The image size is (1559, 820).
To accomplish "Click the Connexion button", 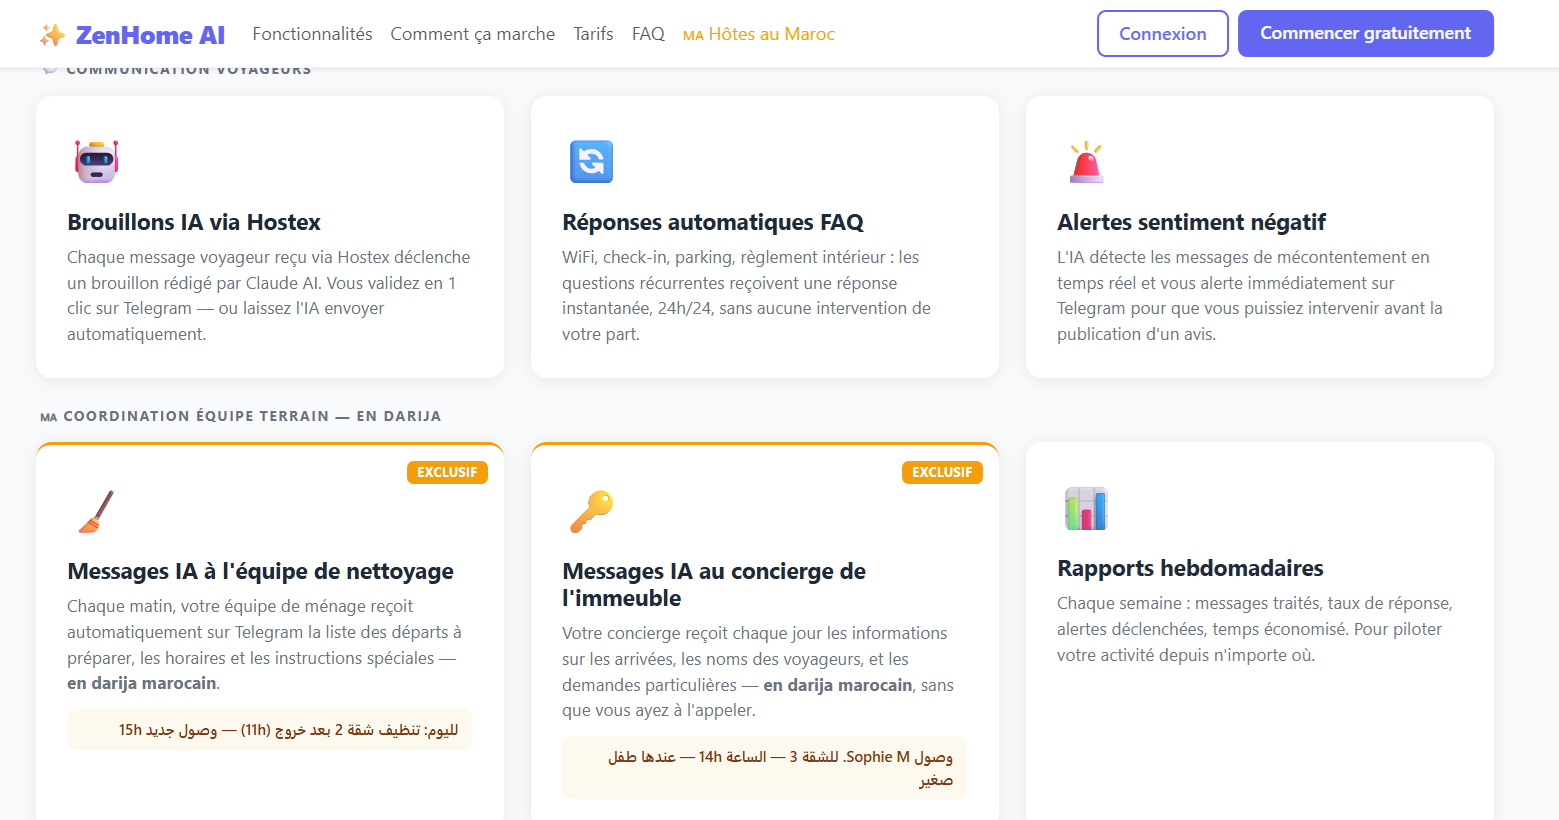I will click(1162, 33).
